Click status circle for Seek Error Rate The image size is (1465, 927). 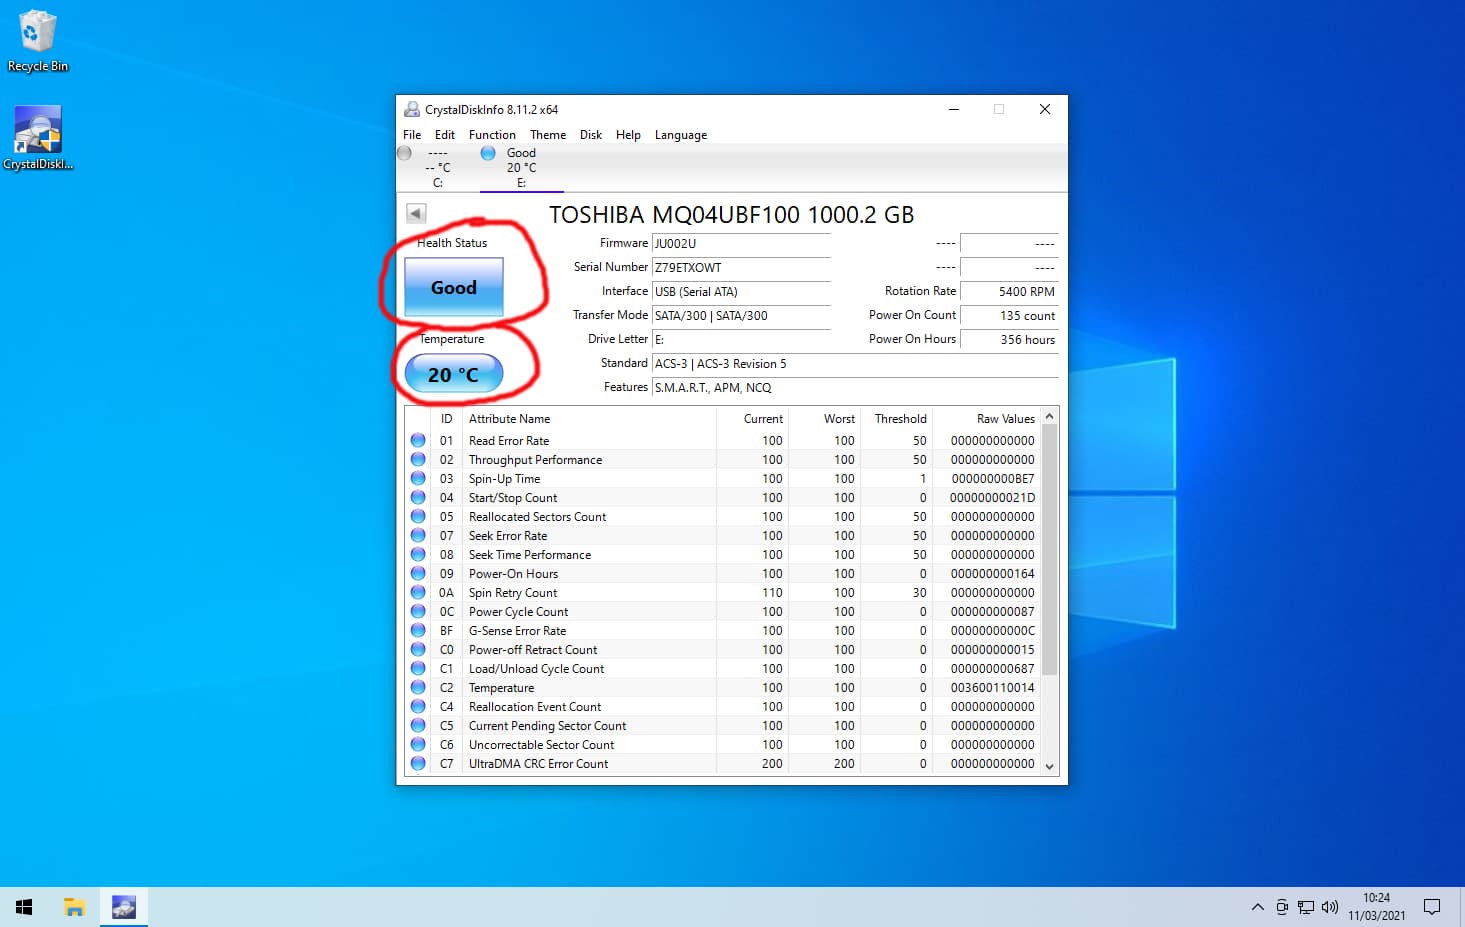tap(418, 535)
